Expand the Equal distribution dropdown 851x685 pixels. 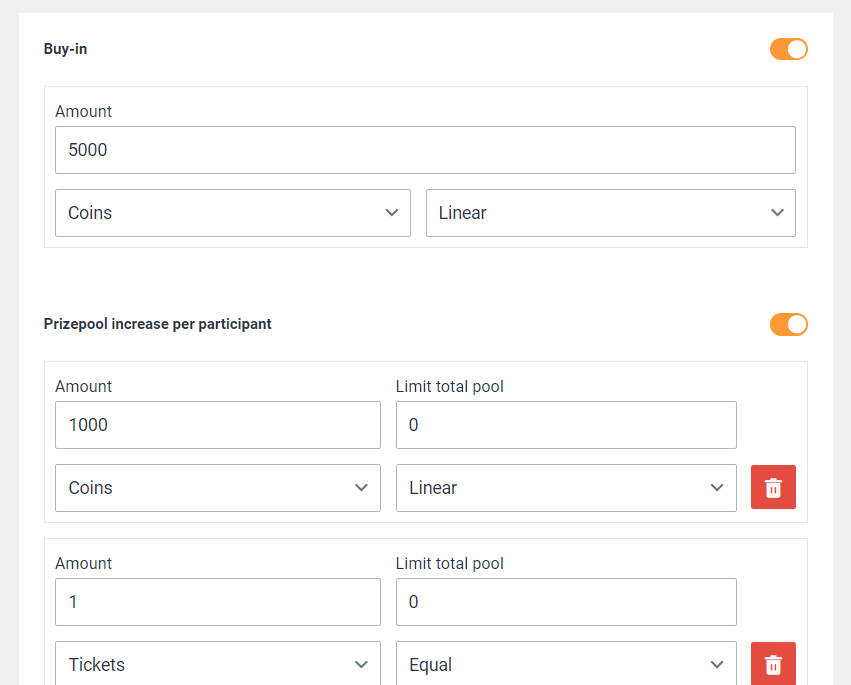point(565,665)
